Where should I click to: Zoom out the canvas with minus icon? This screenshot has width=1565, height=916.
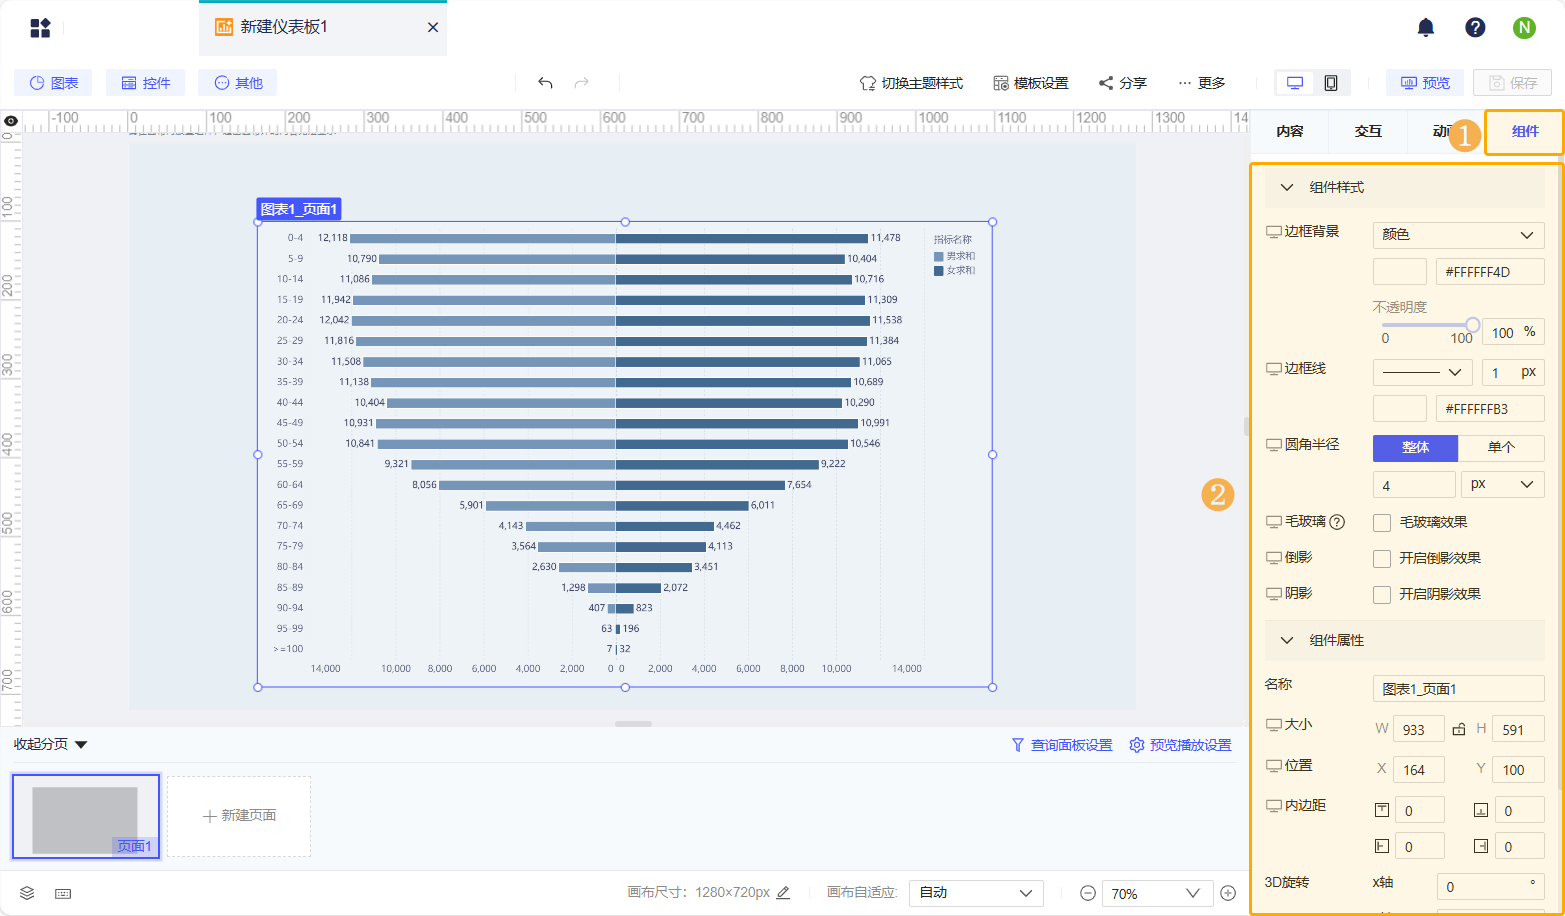[x=1087, y=893]
